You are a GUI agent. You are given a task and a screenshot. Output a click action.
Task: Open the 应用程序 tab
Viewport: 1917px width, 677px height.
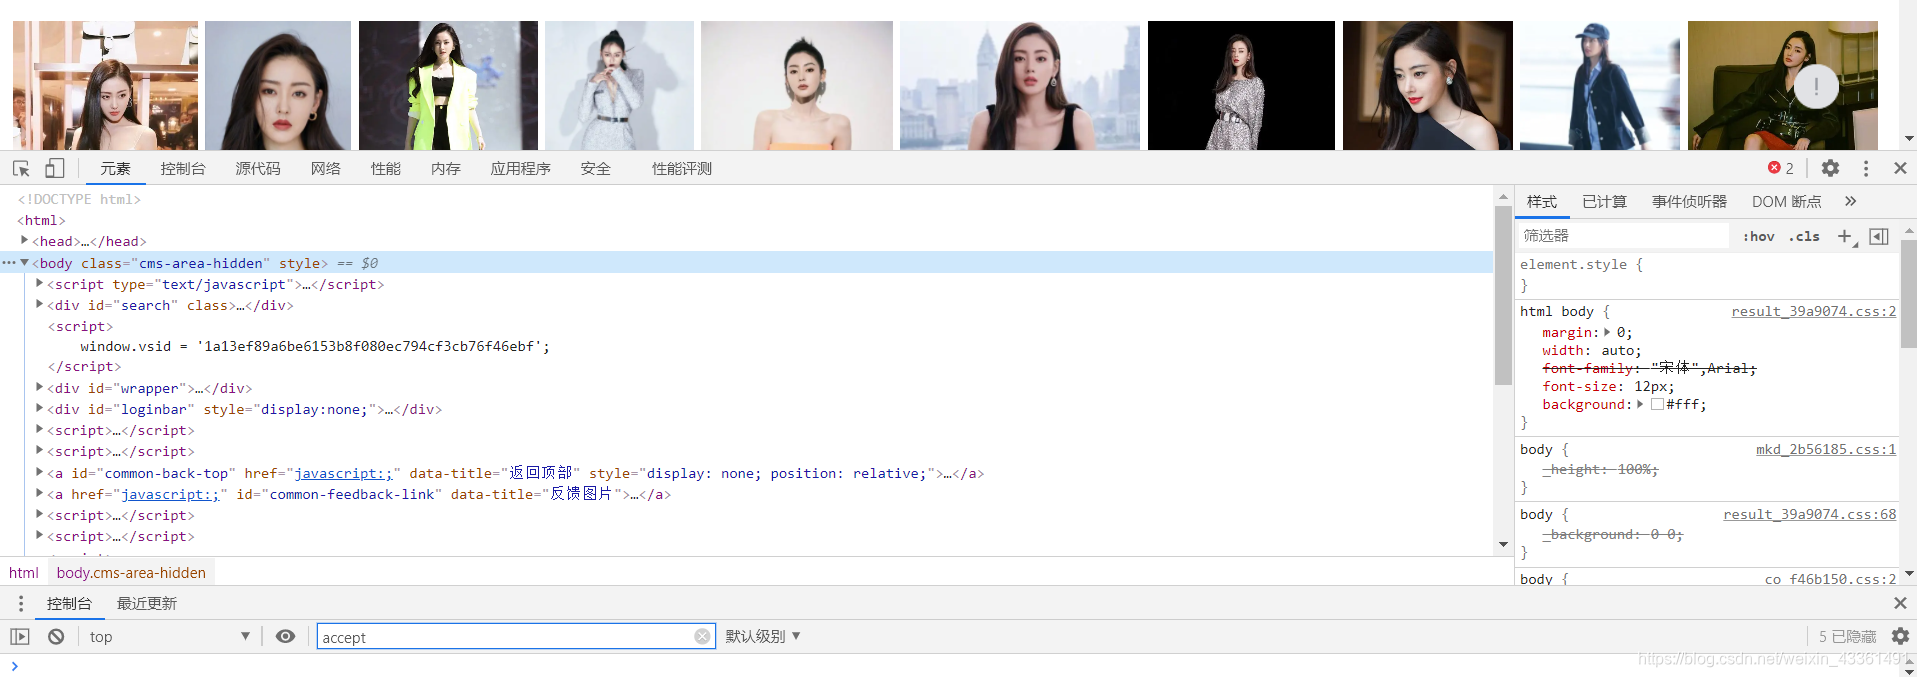coord(520,168)
